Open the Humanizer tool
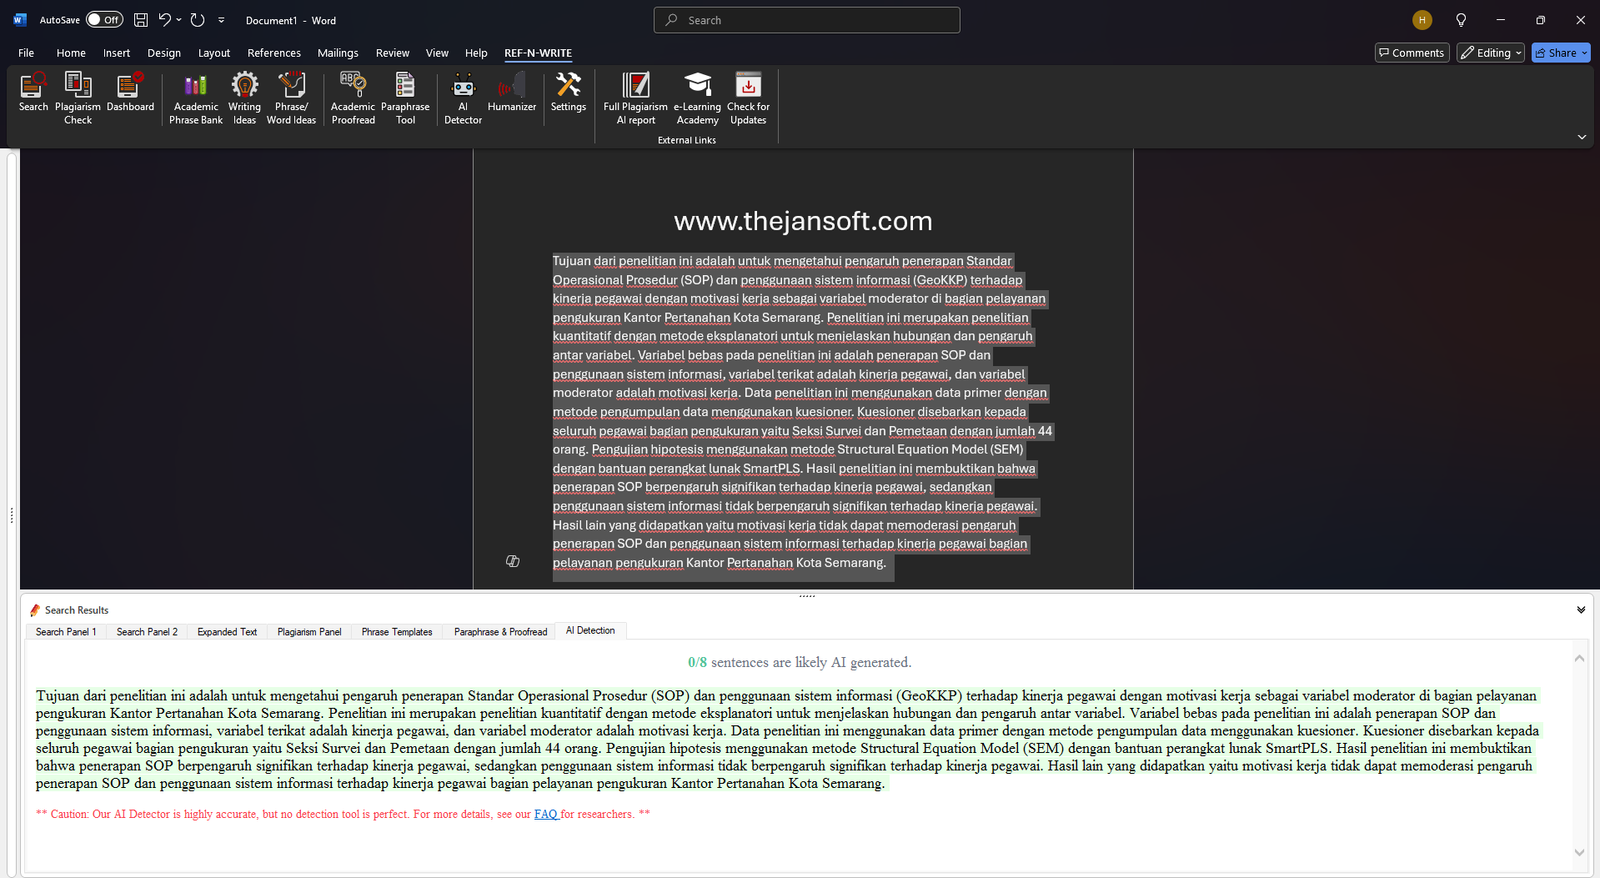The height and width of the screenshot is (878, 1600). 512,92
